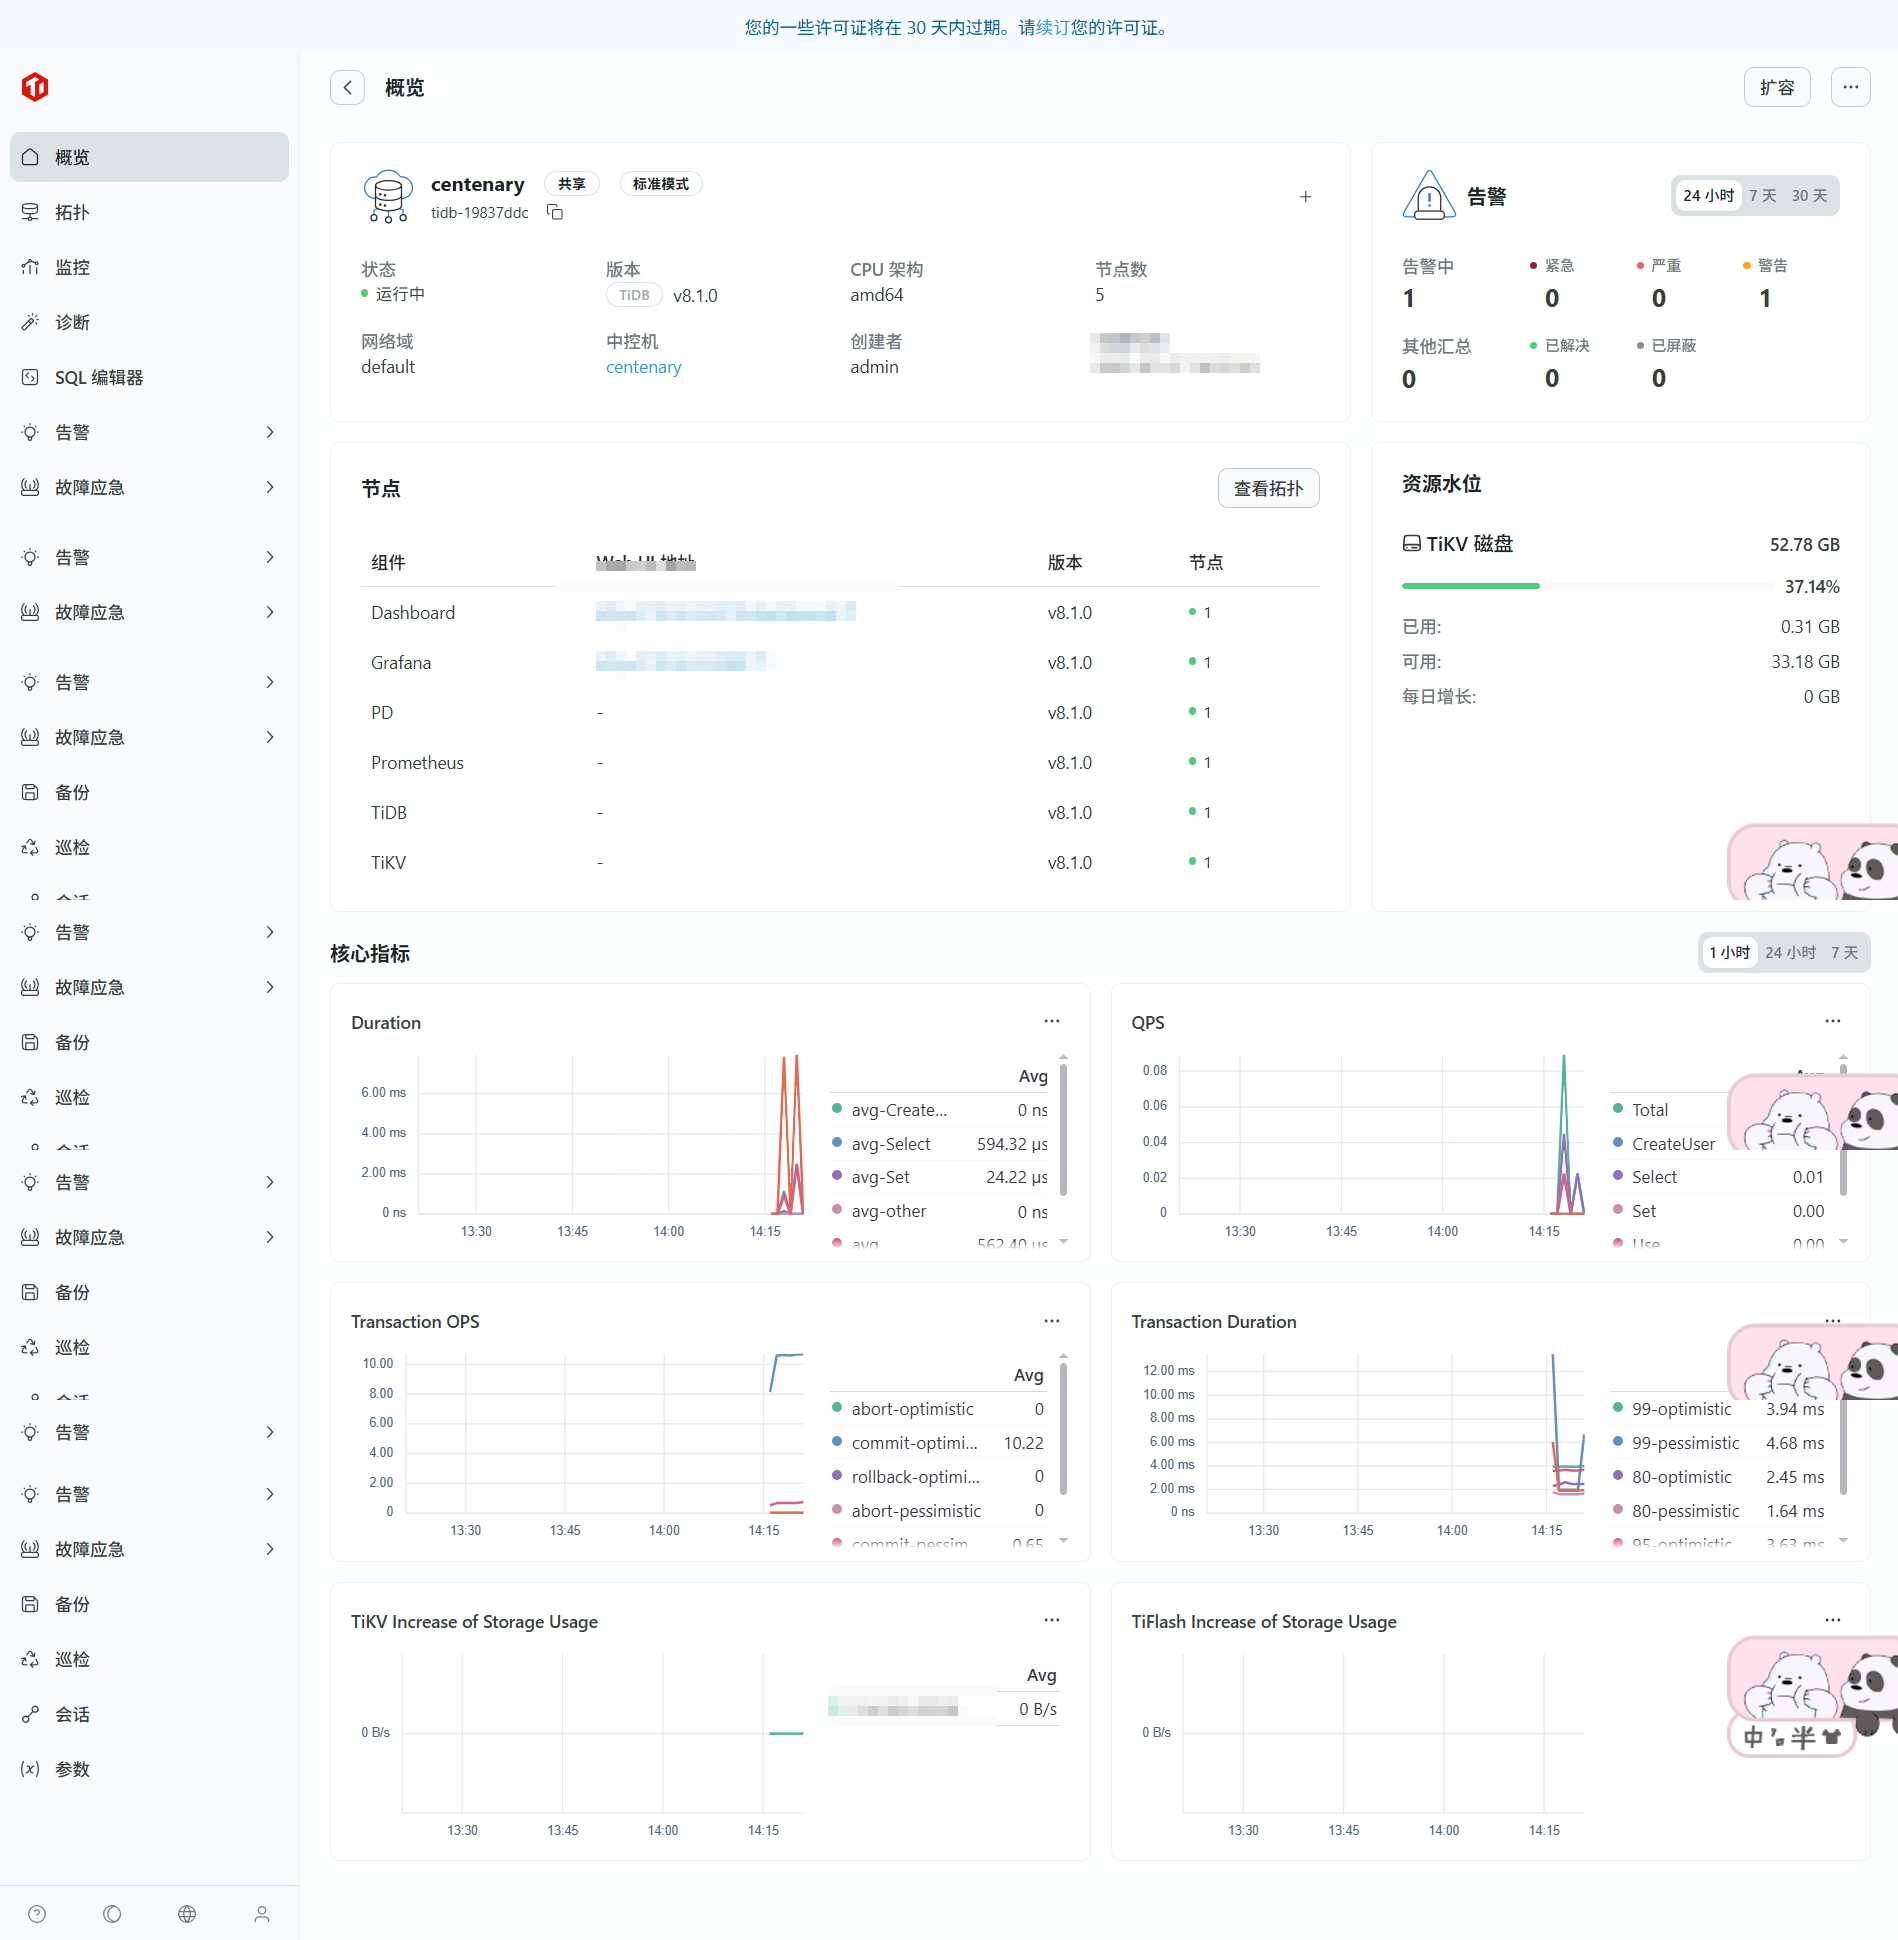
Task: Click the 标准模式 tag
Action: coord(661,184)
